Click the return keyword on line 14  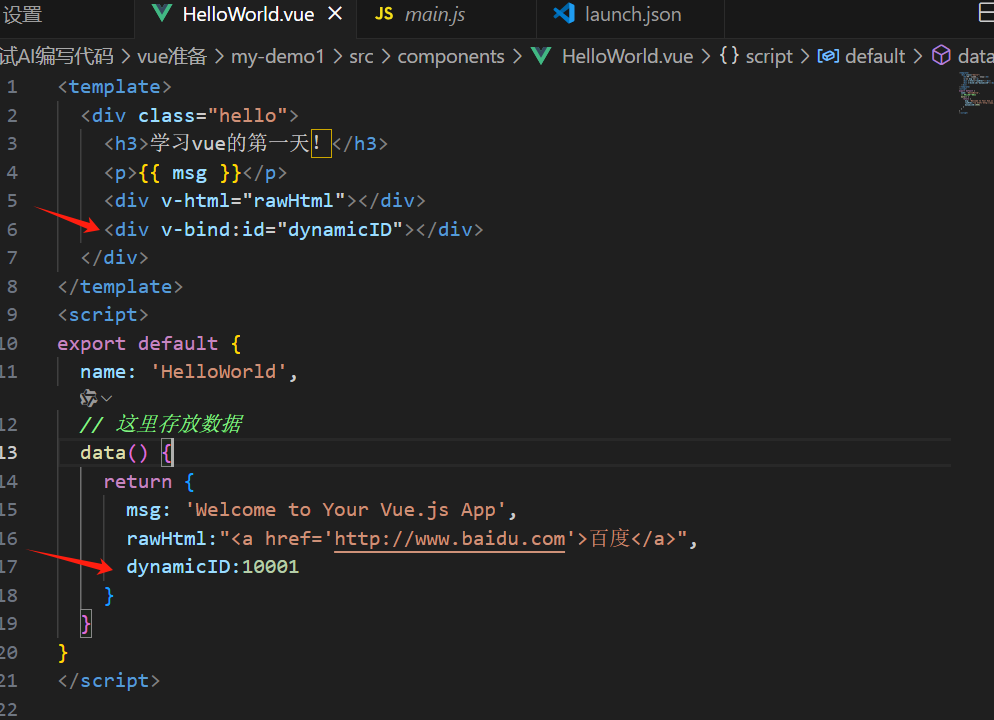tap(138, 482)
